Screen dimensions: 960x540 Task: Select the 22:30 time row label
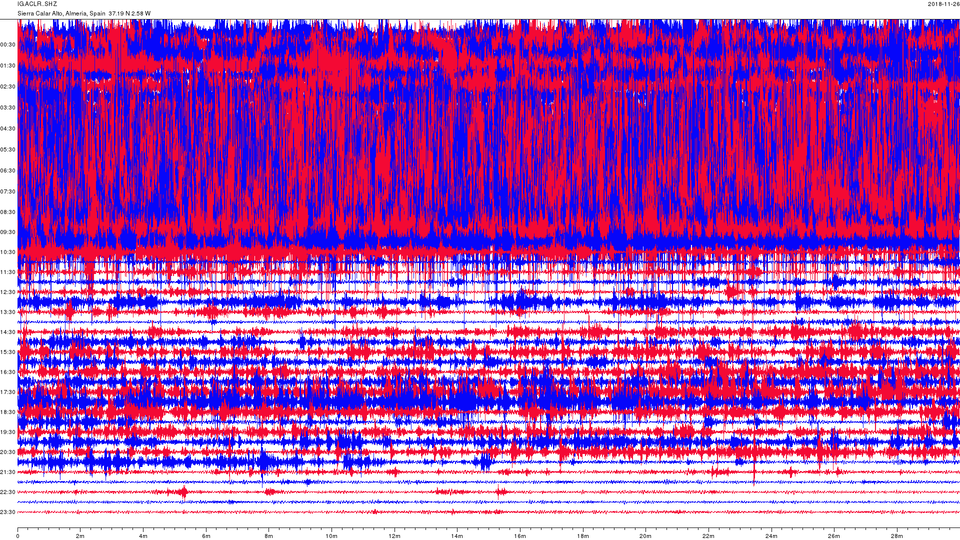[x=8, y=492]
